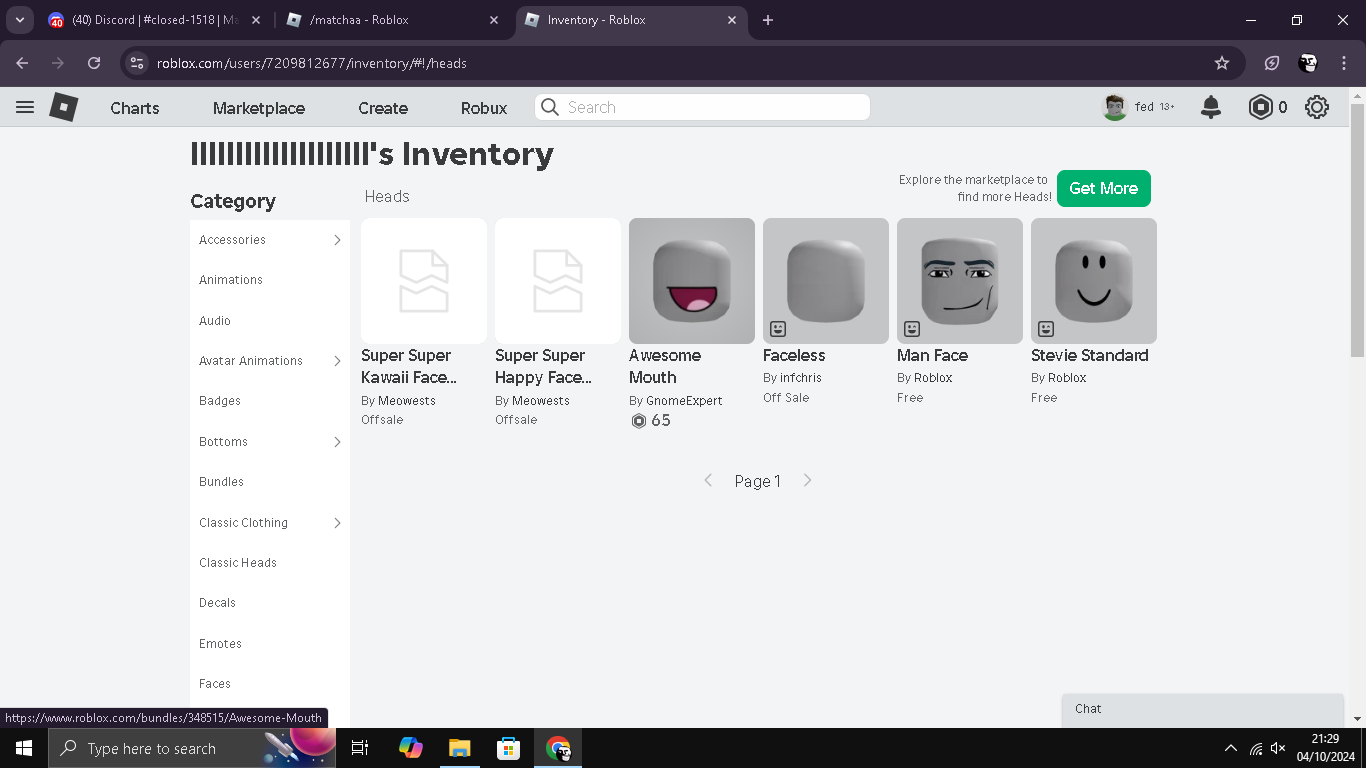Click the muted volume tray icon
Image resolution: width=1366 pixels, height=768 pixels.
pos(1278,748)
